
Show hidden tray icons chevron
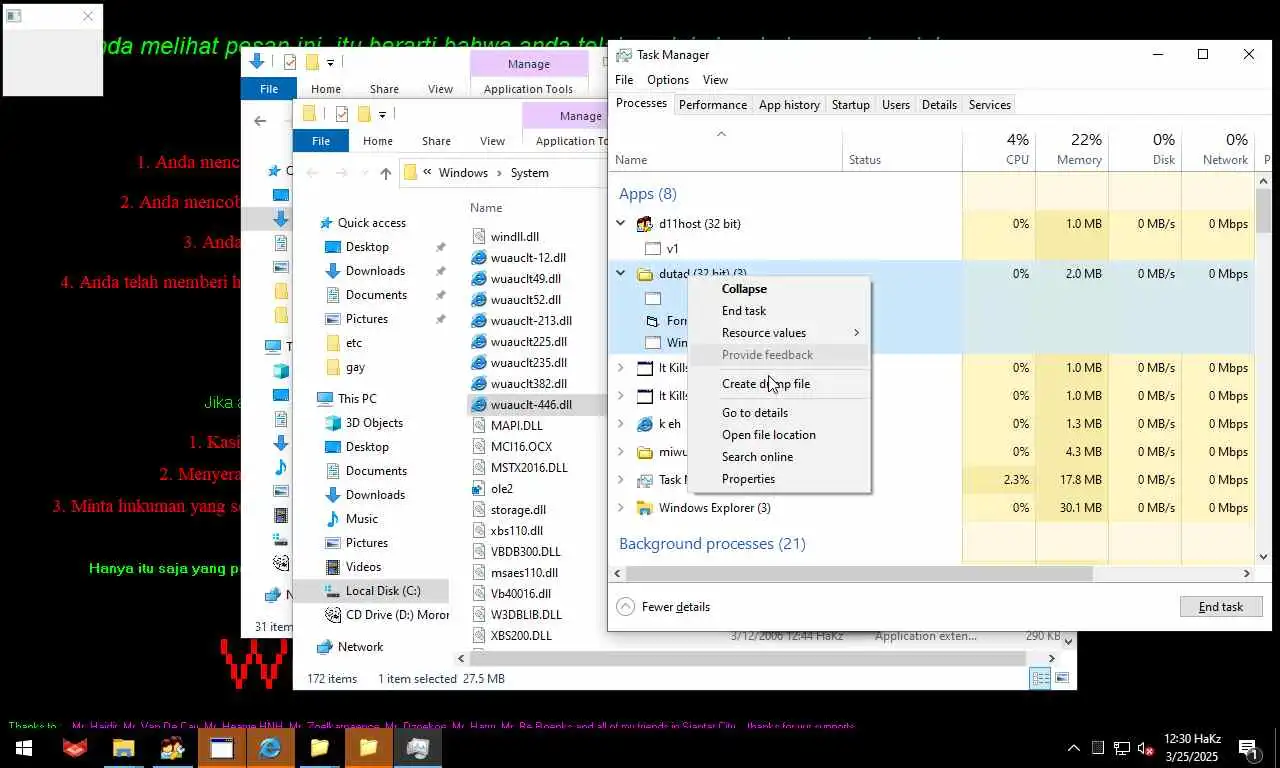point(1074,748)
